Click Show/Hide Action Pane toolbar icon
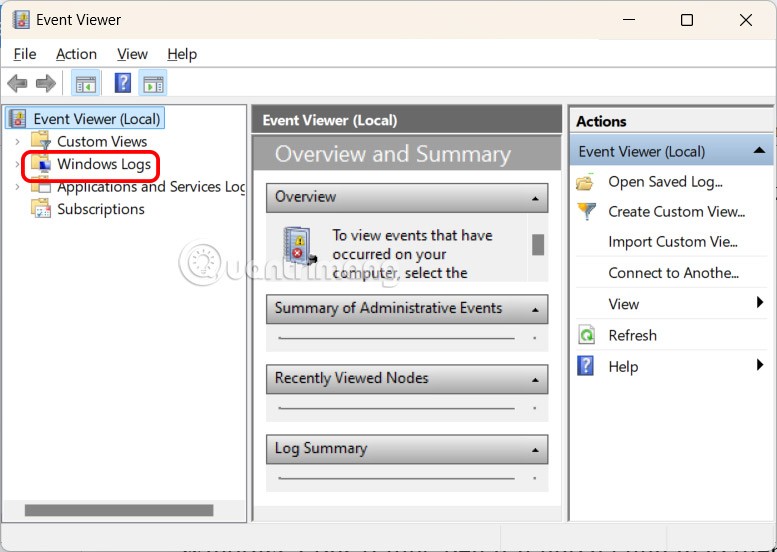Screen dimensions: 777x552 [153, 84]
